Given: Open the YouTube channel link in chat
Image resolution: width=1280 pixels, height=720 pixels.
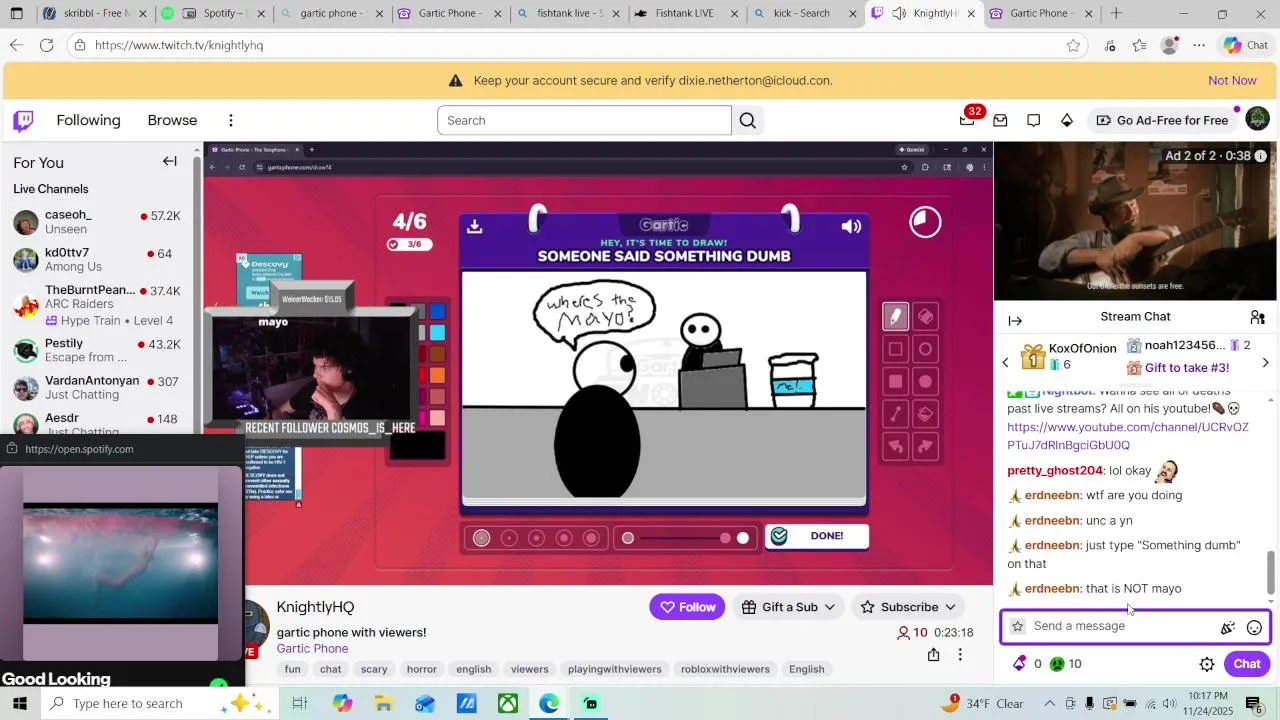Looking at the screenshot, I should point(1127,436).
